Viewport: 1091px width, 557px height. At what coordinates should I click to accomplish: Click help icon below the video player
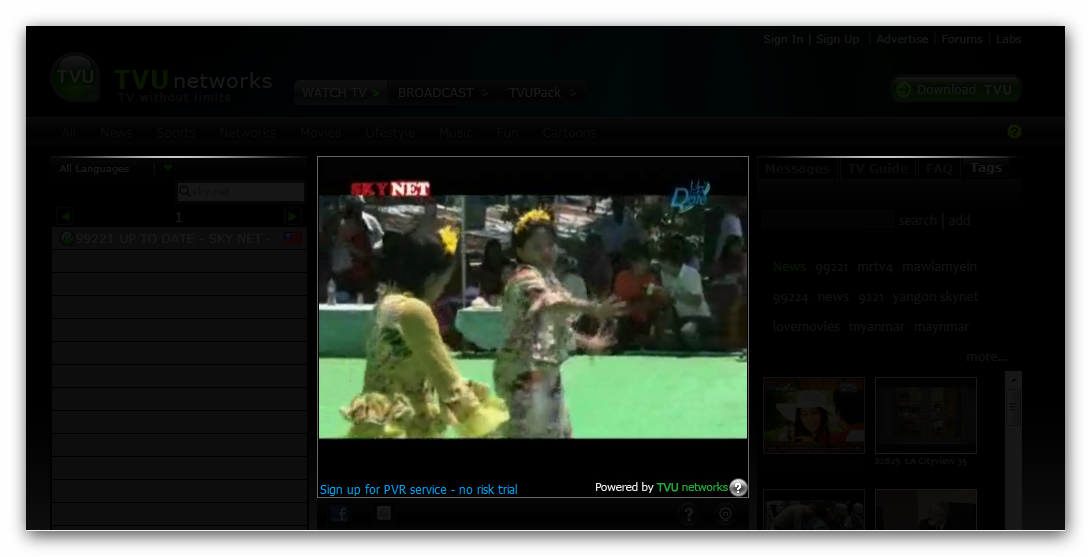click(x=688, y=515)
